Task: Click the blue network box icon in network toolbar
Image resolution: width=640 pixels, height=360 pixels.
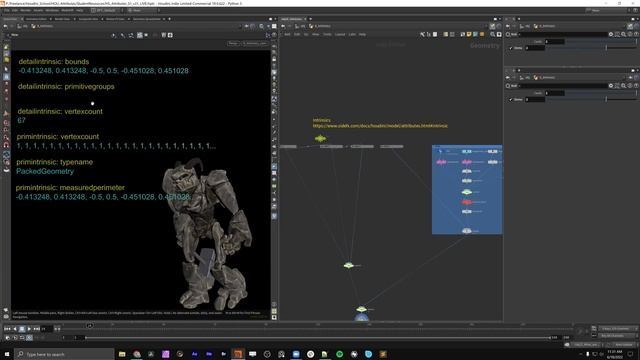Action: tap(476, 35)
